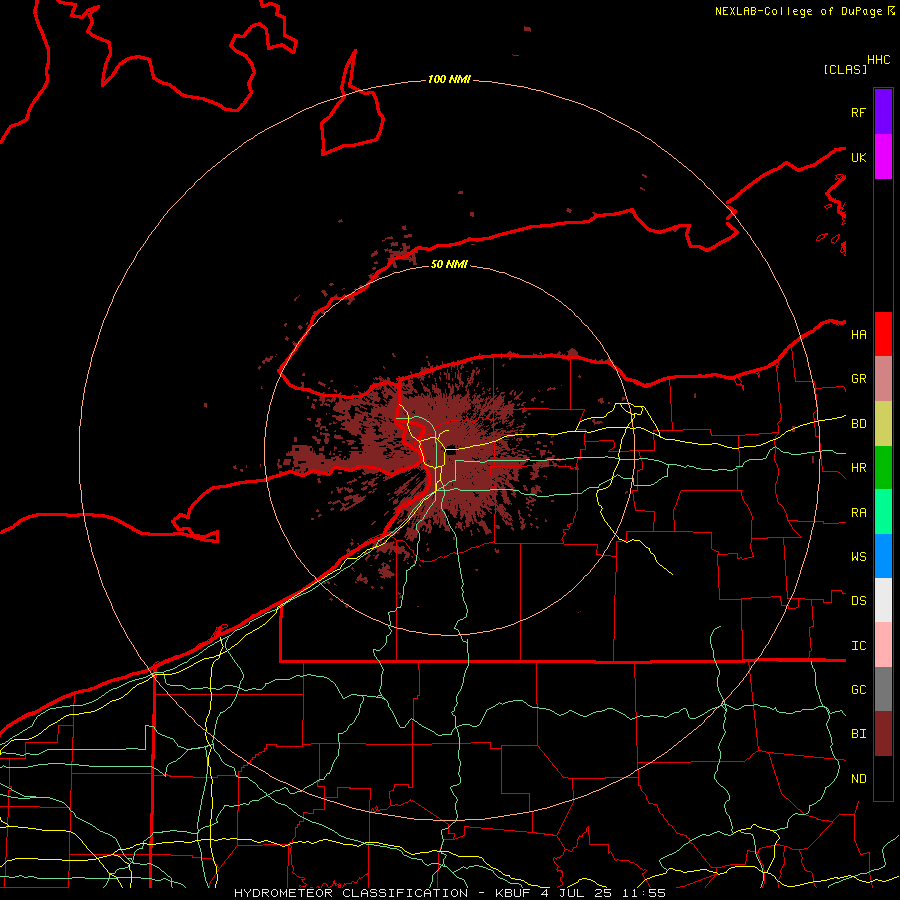This screenshot has height=900, width=900.
Task: Select the BD yellow-olive legend swatch
Action: (883, 424)
